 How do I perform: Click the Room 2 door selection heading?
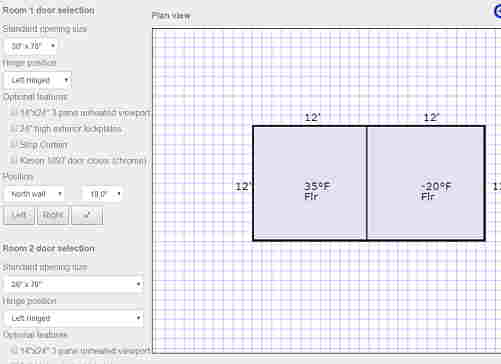[49, 248]
